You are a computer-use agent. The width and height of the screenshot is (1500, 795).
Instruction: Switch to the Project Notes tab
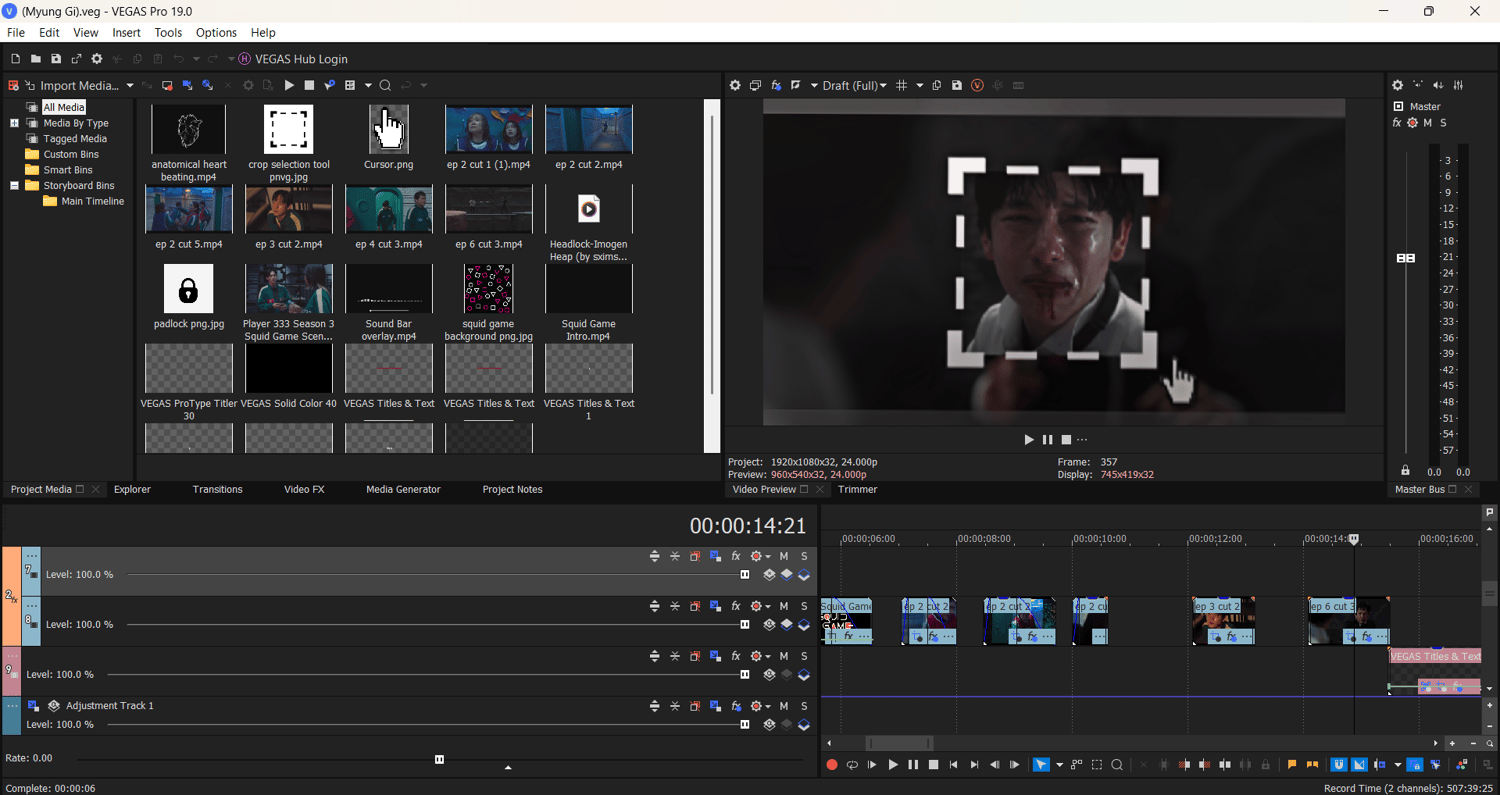pyautogui.click(x=512, y=489)
